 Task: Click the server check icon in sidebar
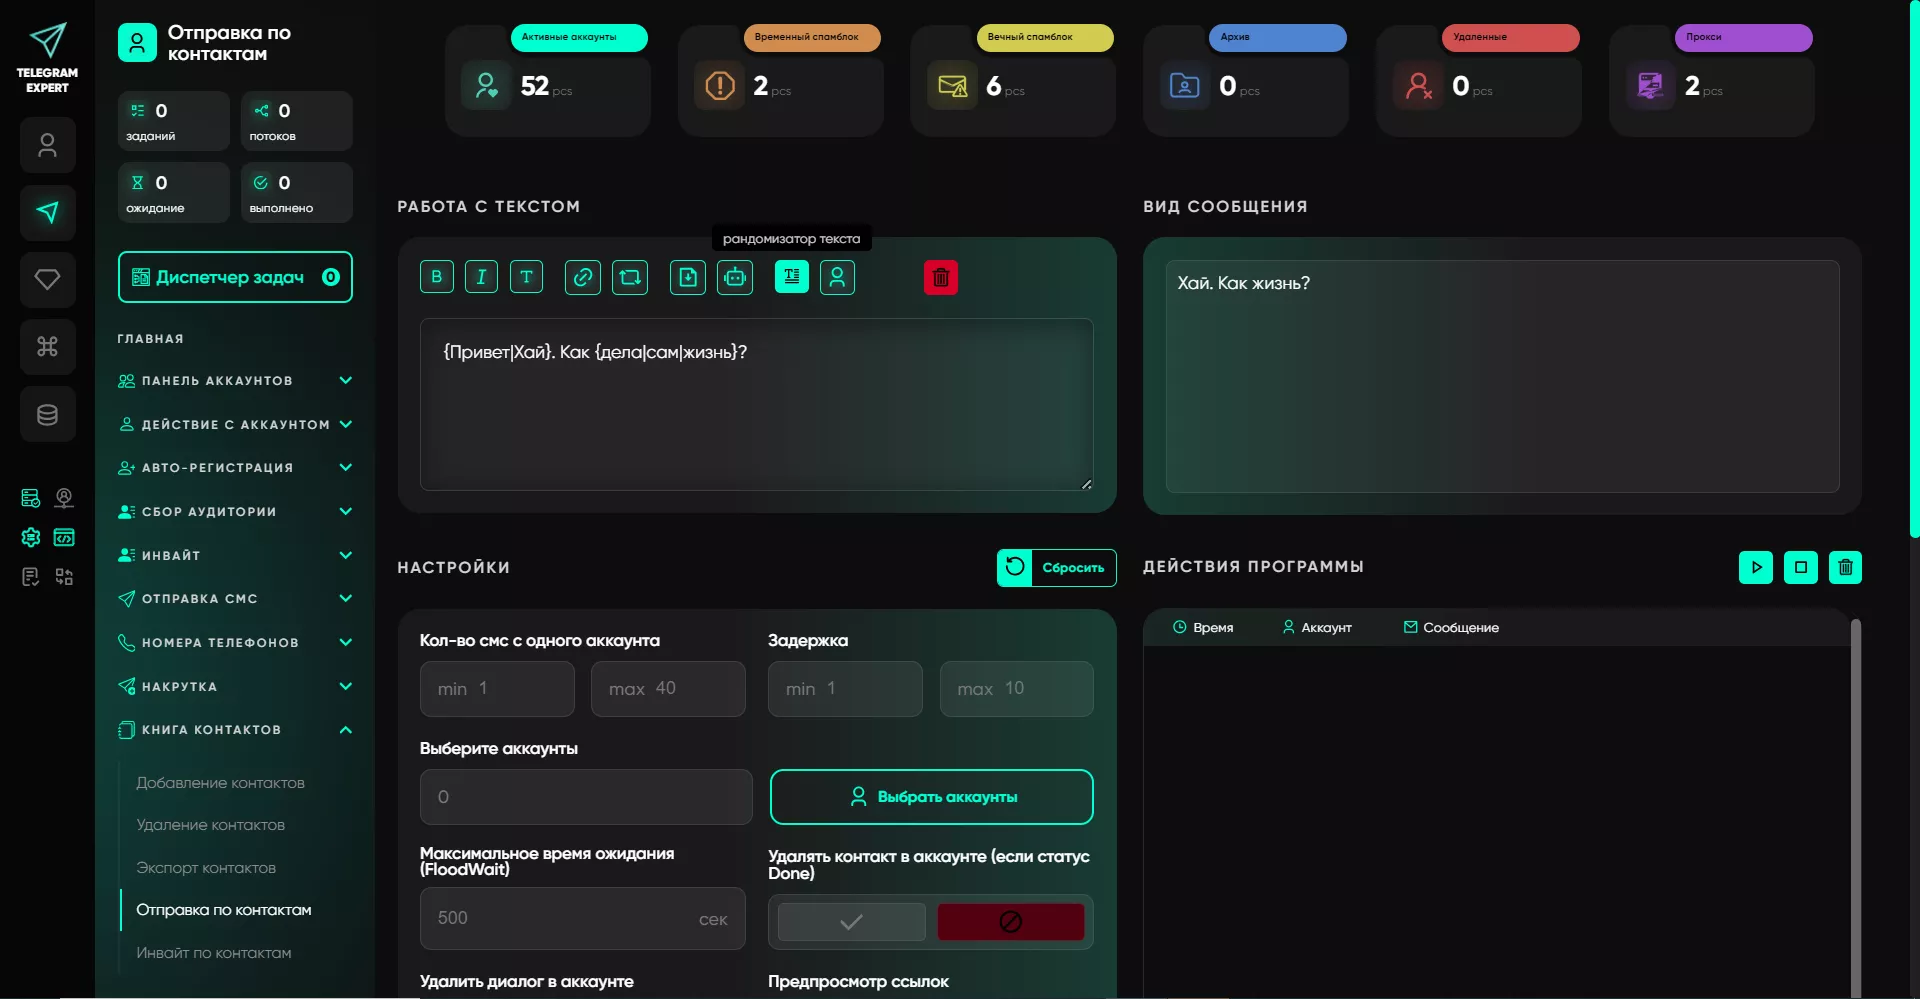31,498
